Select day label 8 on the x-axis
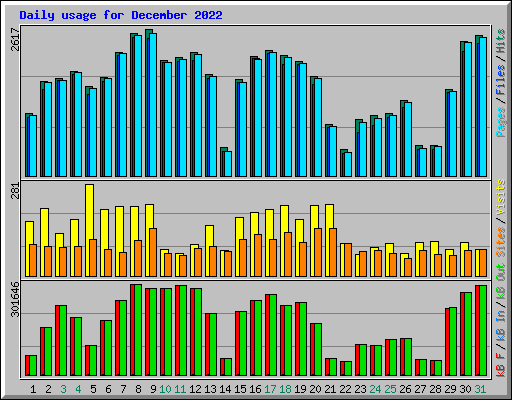 click(x=138, y=389)
